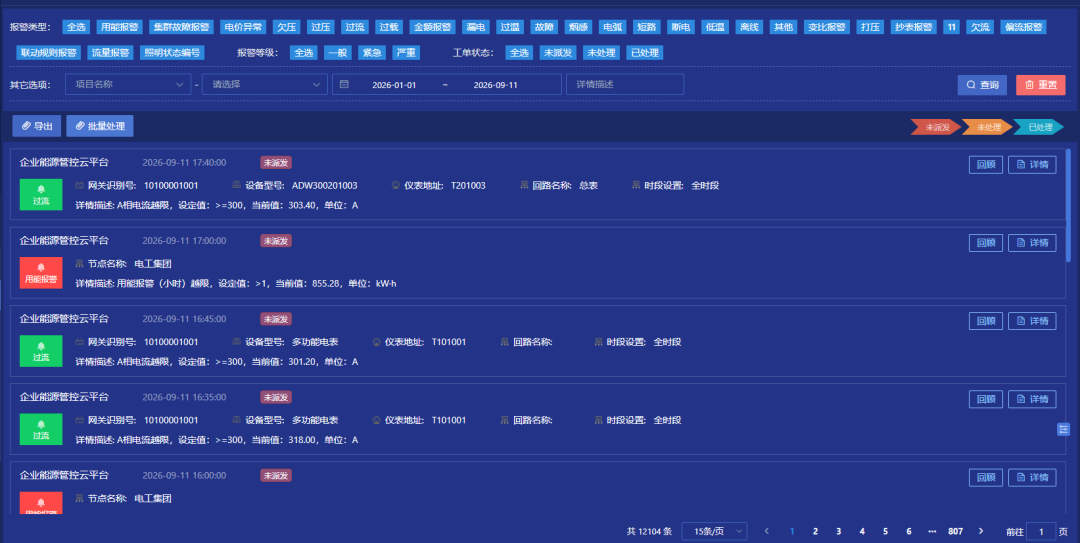Screen dimensions: 1080x543
Task: Click 设备型号 icon in the 16:35:00 alarm
Action: (237, 420)
